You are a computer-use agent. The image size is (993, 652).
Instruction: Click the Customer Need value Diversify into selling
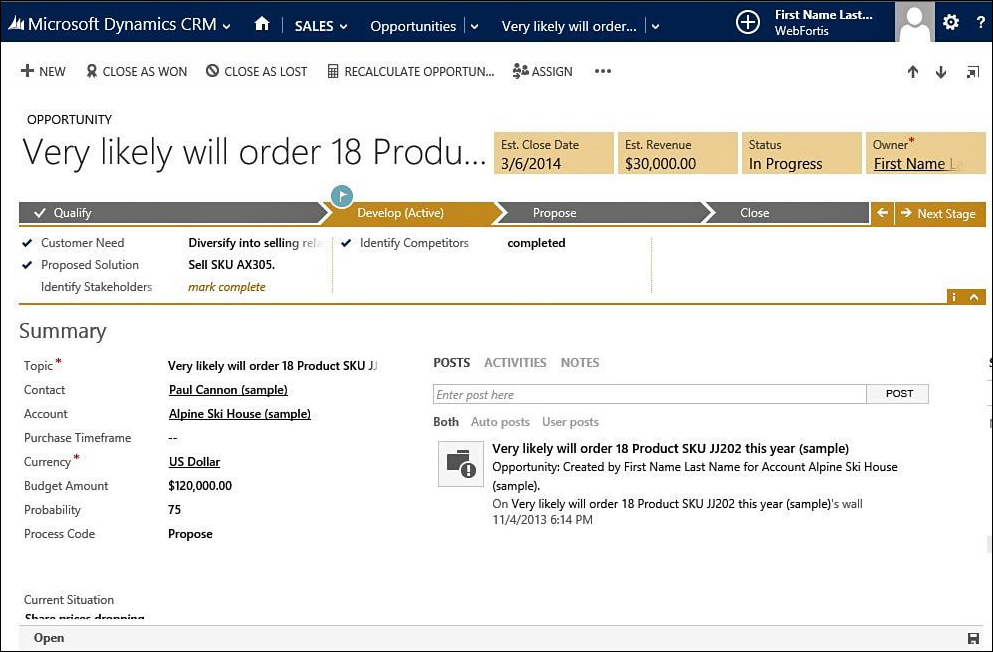256,243
